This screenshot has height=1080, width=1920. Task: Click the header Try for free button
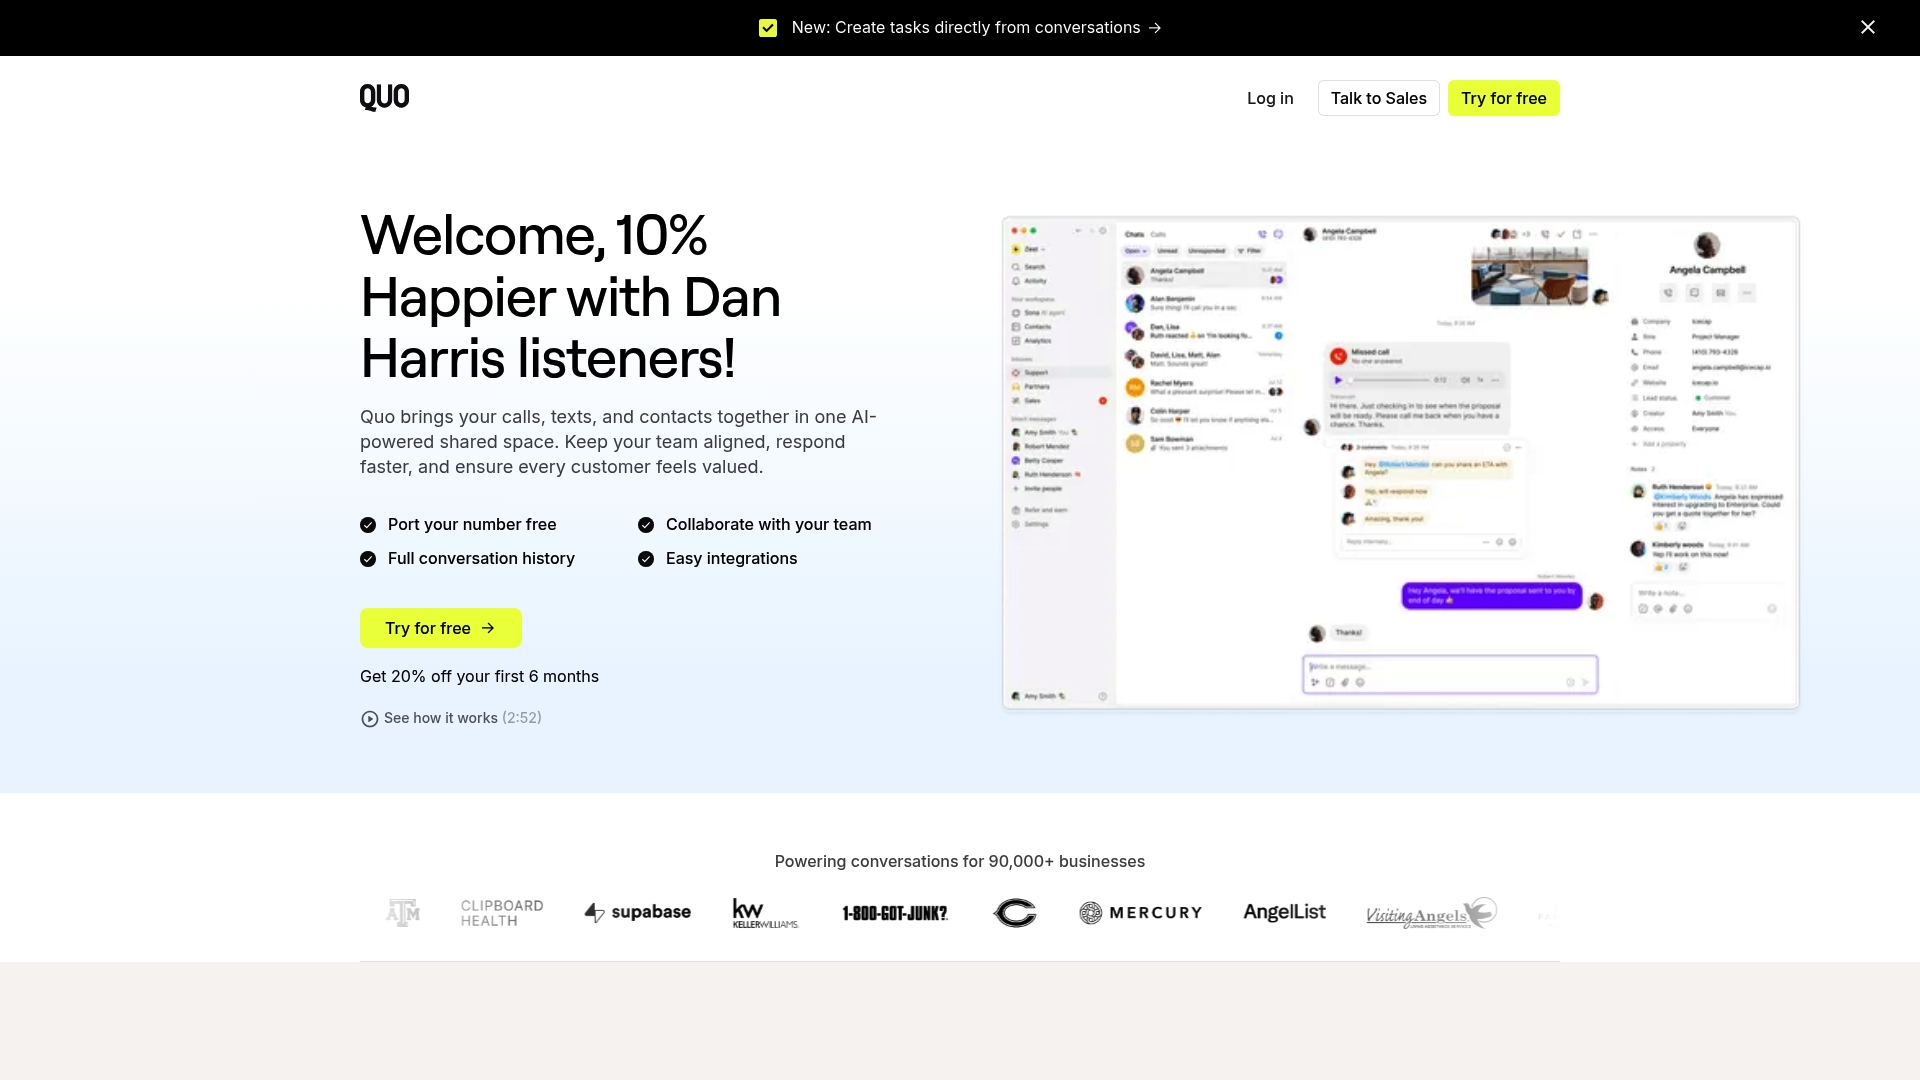pyautogui.click(x=1503, y=98)
